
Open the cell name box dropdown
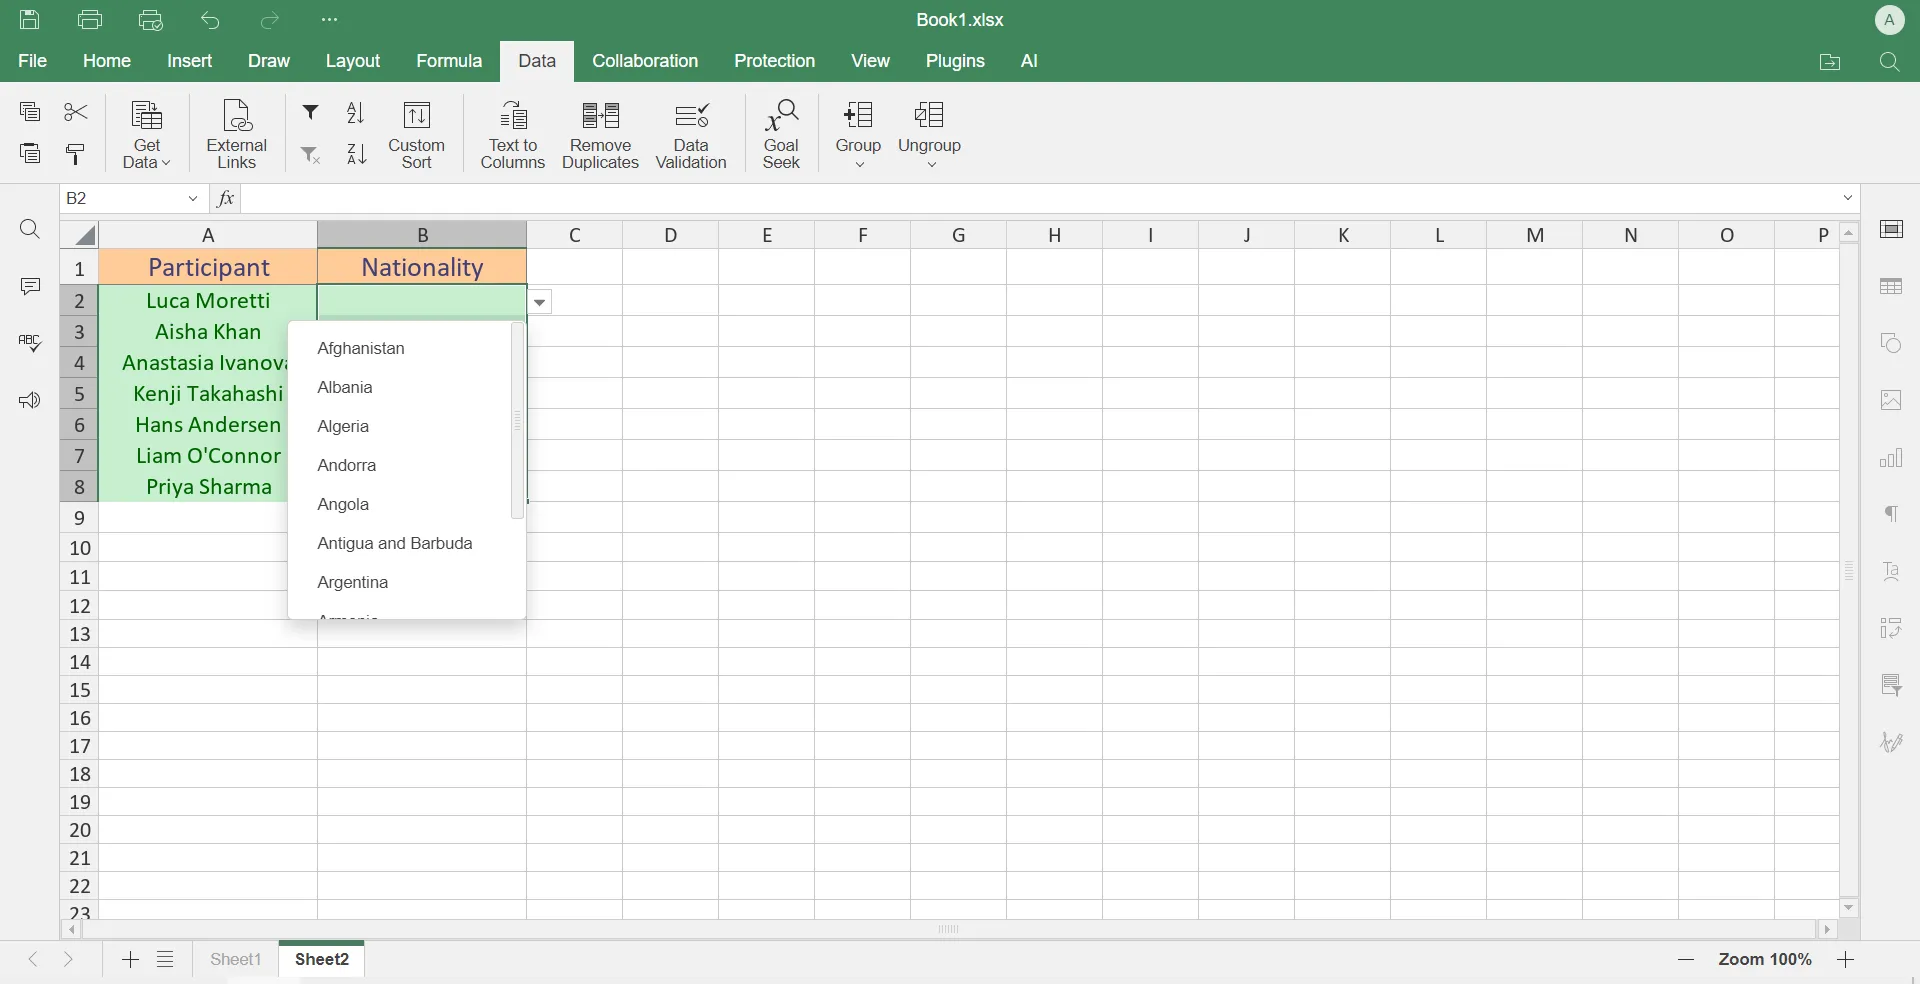click(x=193, y=199)
